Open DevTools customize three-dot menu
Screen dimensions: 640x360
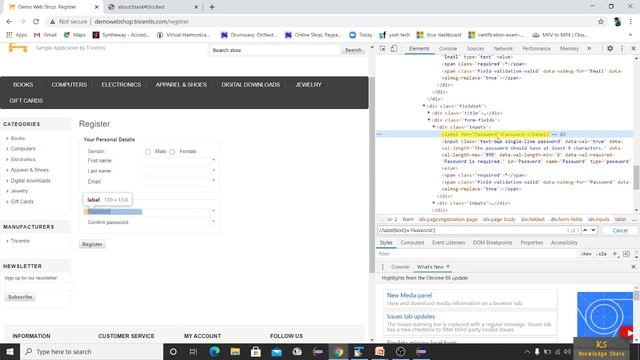622,49
